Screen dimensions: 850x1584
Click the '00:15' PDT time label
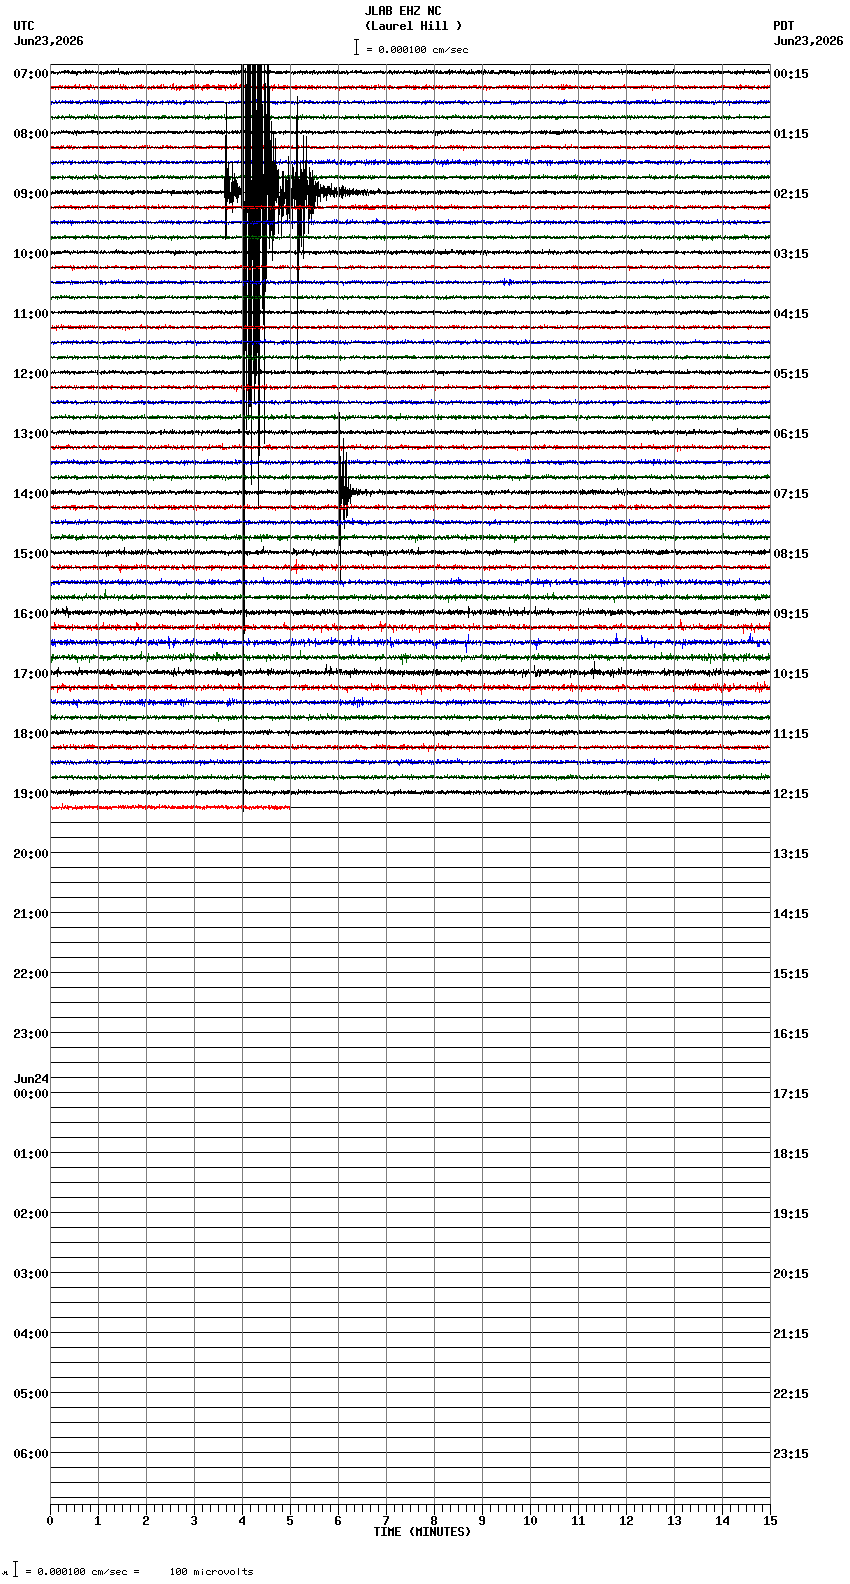pyautogui.click(x=791, y=74)
